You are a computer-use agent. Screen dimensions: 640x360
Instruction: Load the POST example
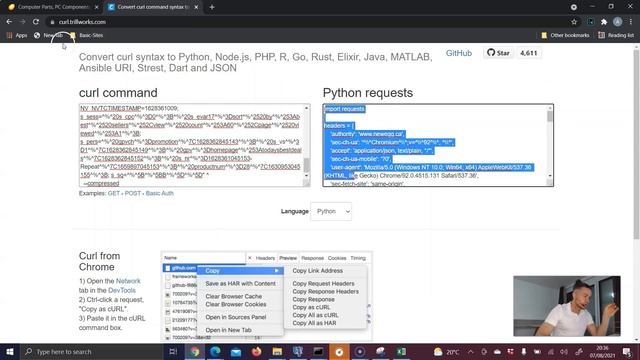[133, 193]
